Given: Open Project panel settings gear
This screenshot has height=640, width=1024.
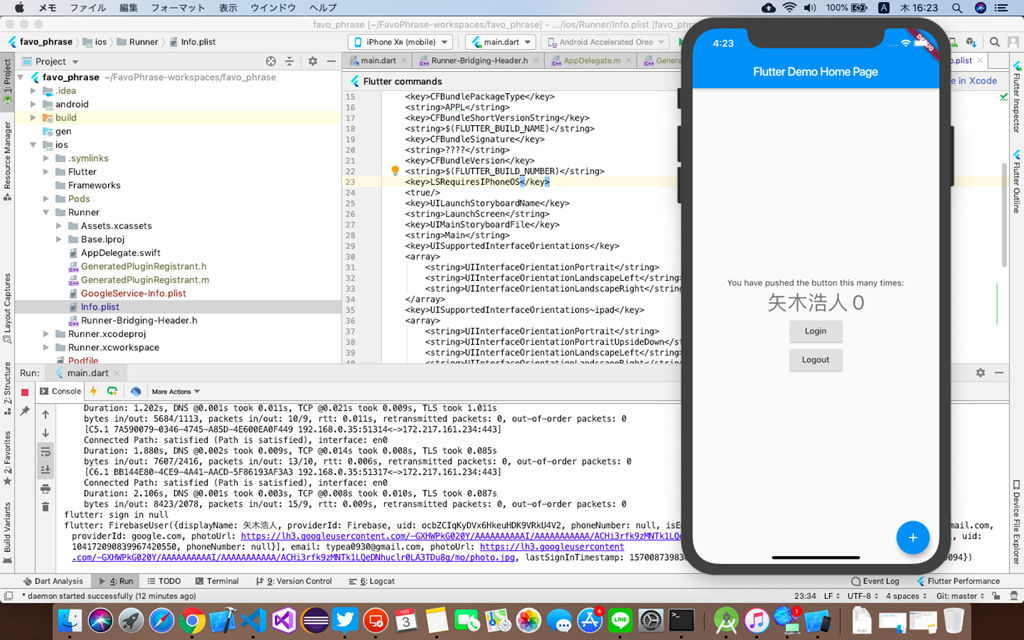Looking at the screenshot, I should [312, 61].
